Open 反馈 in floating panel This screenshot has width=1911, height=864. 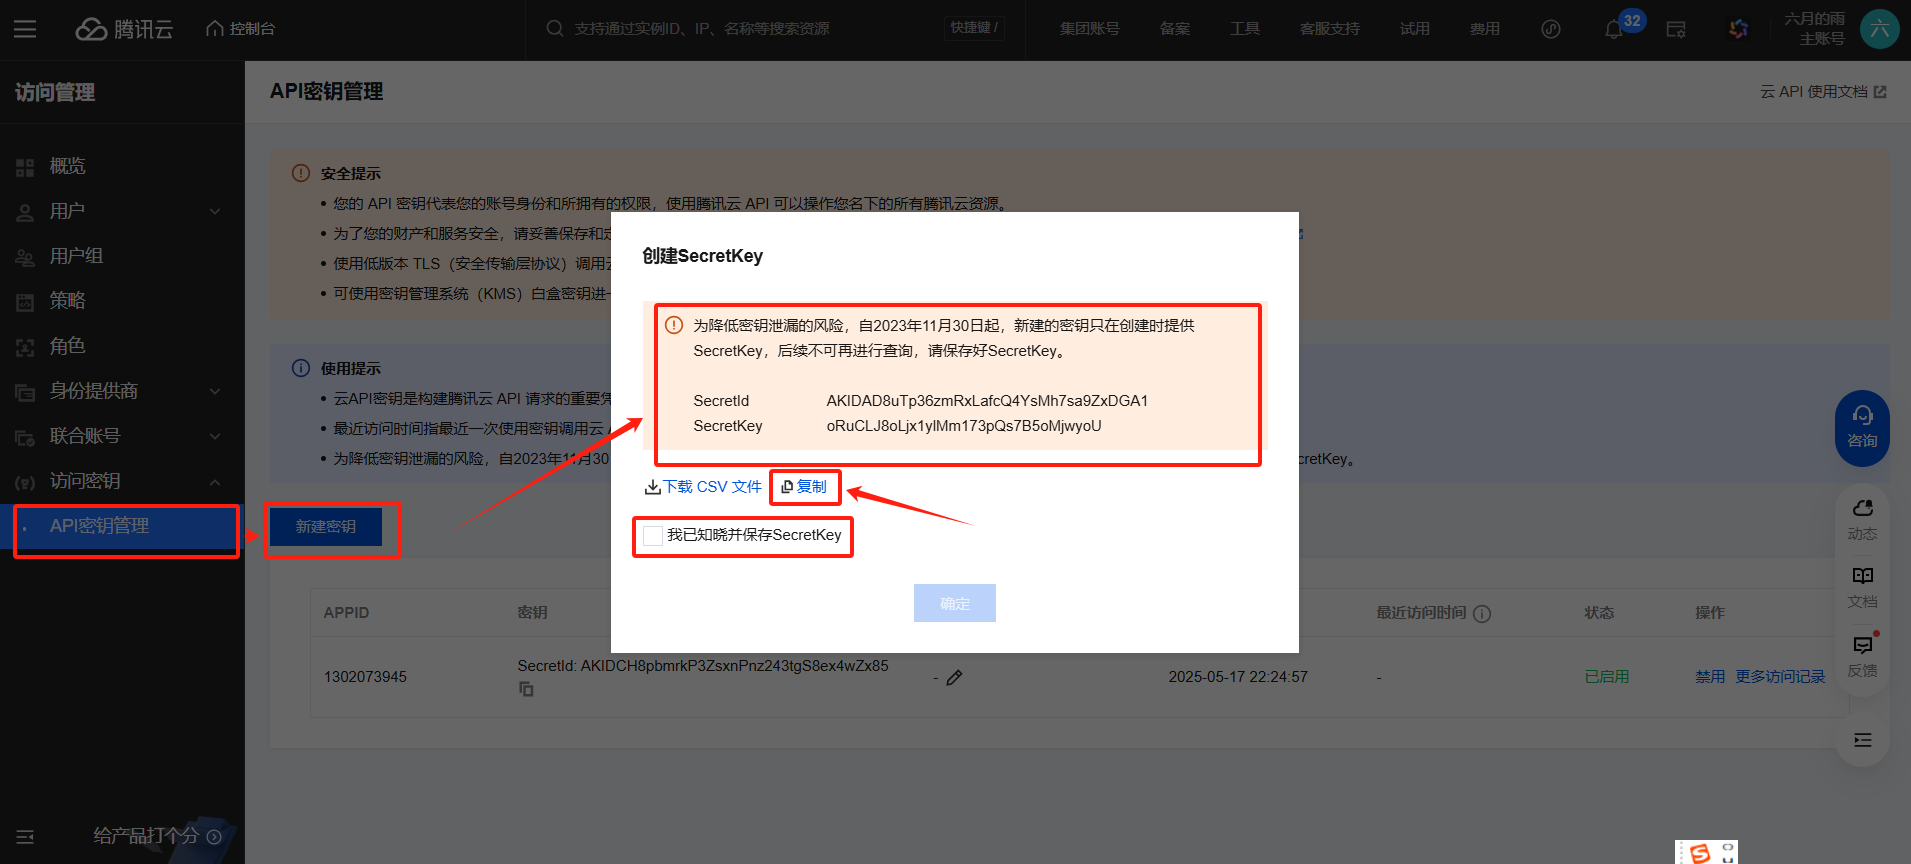pos(1862,656)
